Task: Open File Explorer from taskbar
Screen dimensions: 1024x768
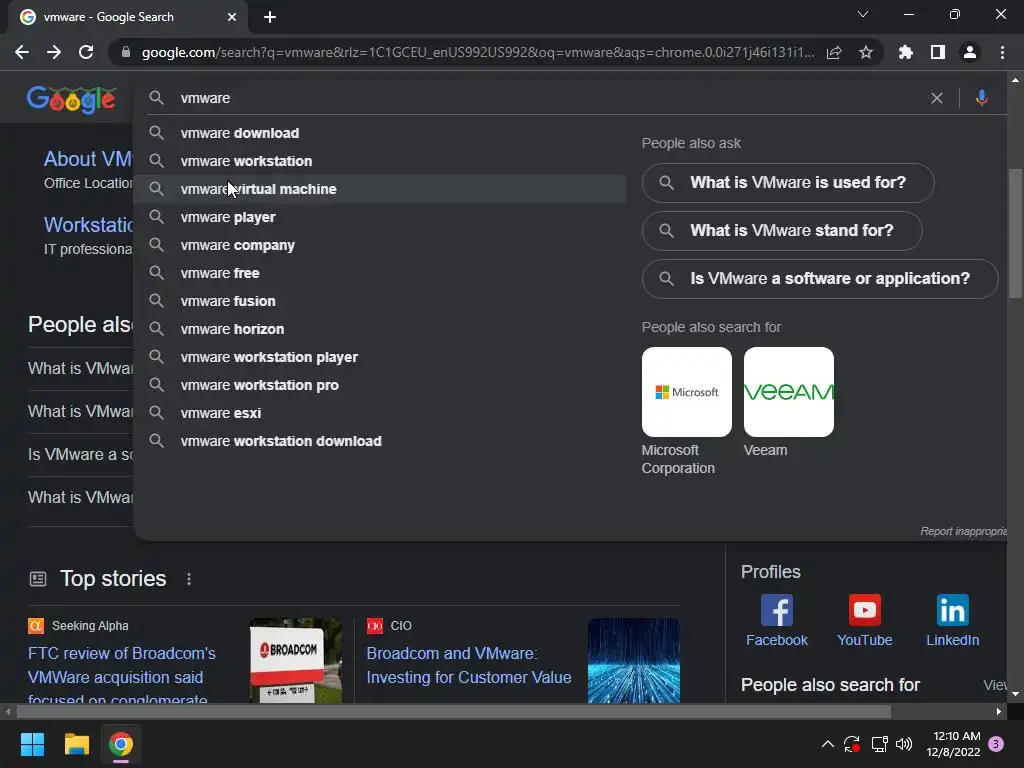Action: 76,744
